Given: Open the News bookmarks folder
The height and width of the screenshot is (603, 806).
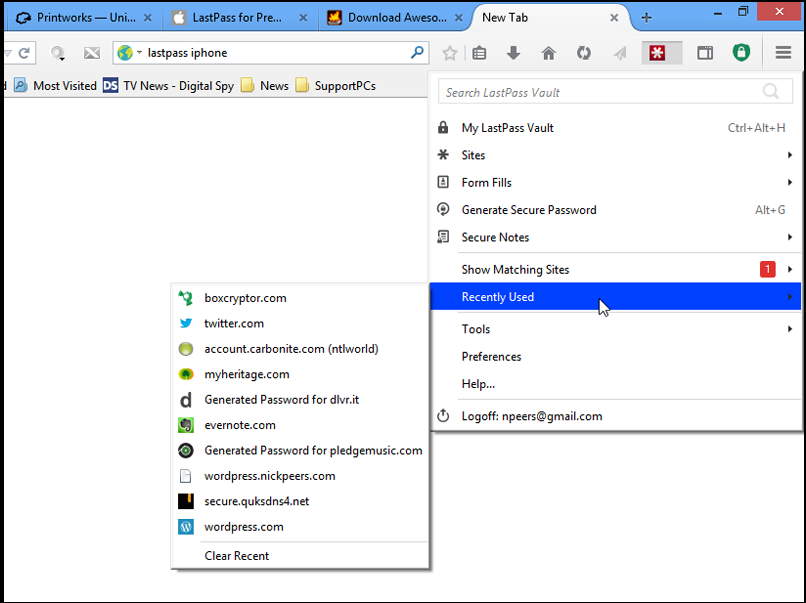Looking at the screenshot, I should click(265, 86).
